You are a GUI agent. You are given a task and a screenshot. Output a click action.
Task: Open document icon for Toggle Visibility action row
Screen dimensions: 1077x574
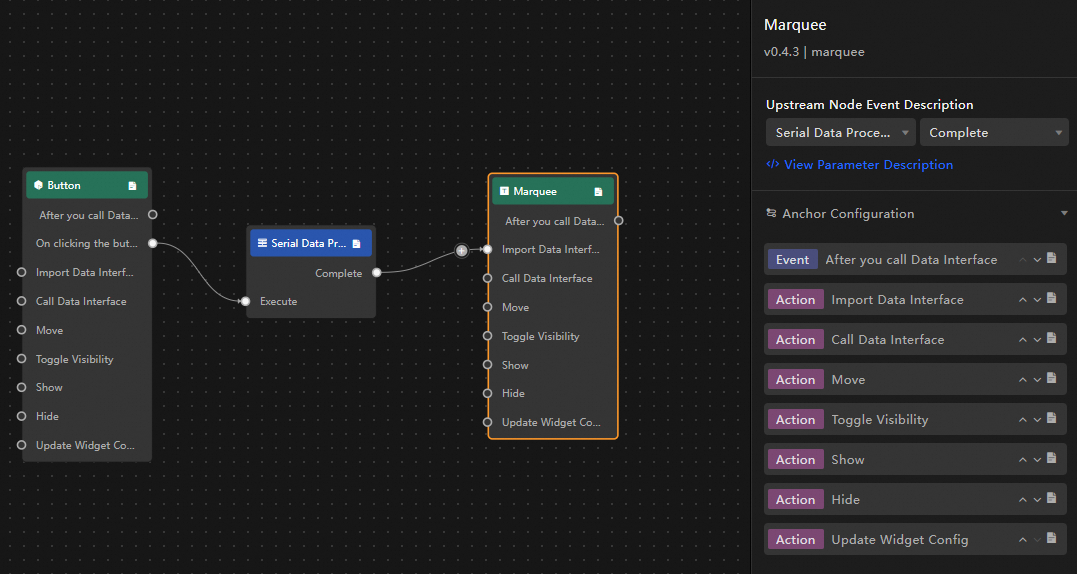(1052, 418)
